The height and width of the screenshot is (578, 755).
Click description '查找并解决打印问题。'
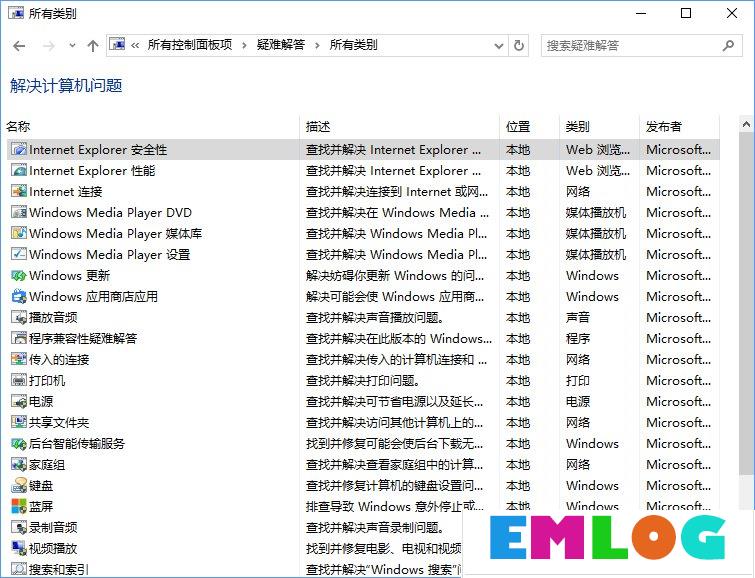pos(363,381)
